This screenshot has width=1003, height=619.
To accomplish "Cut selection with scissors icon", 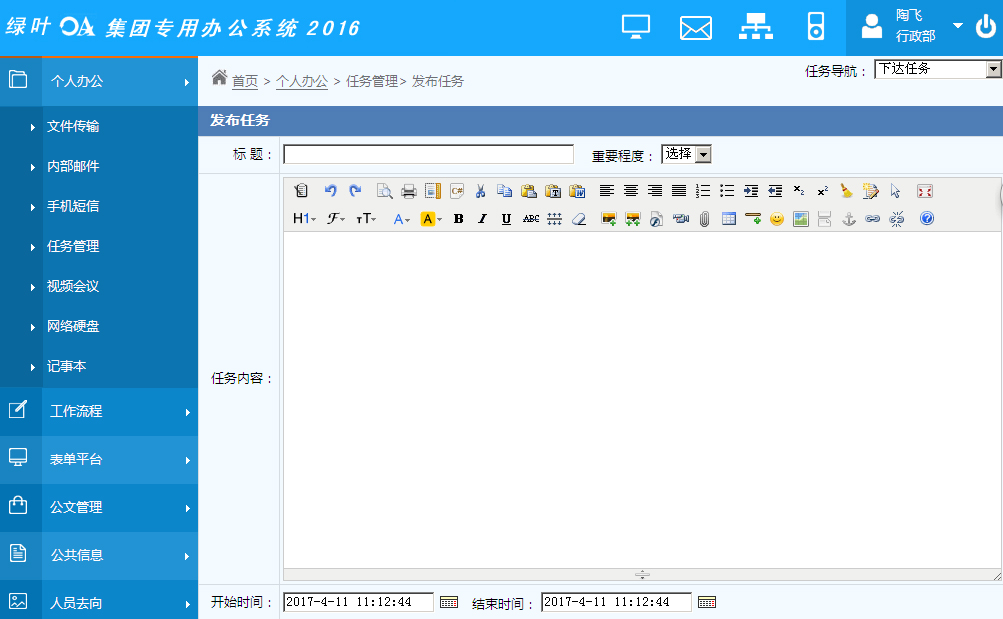I will pyautogui.click(x=480, y=191).
